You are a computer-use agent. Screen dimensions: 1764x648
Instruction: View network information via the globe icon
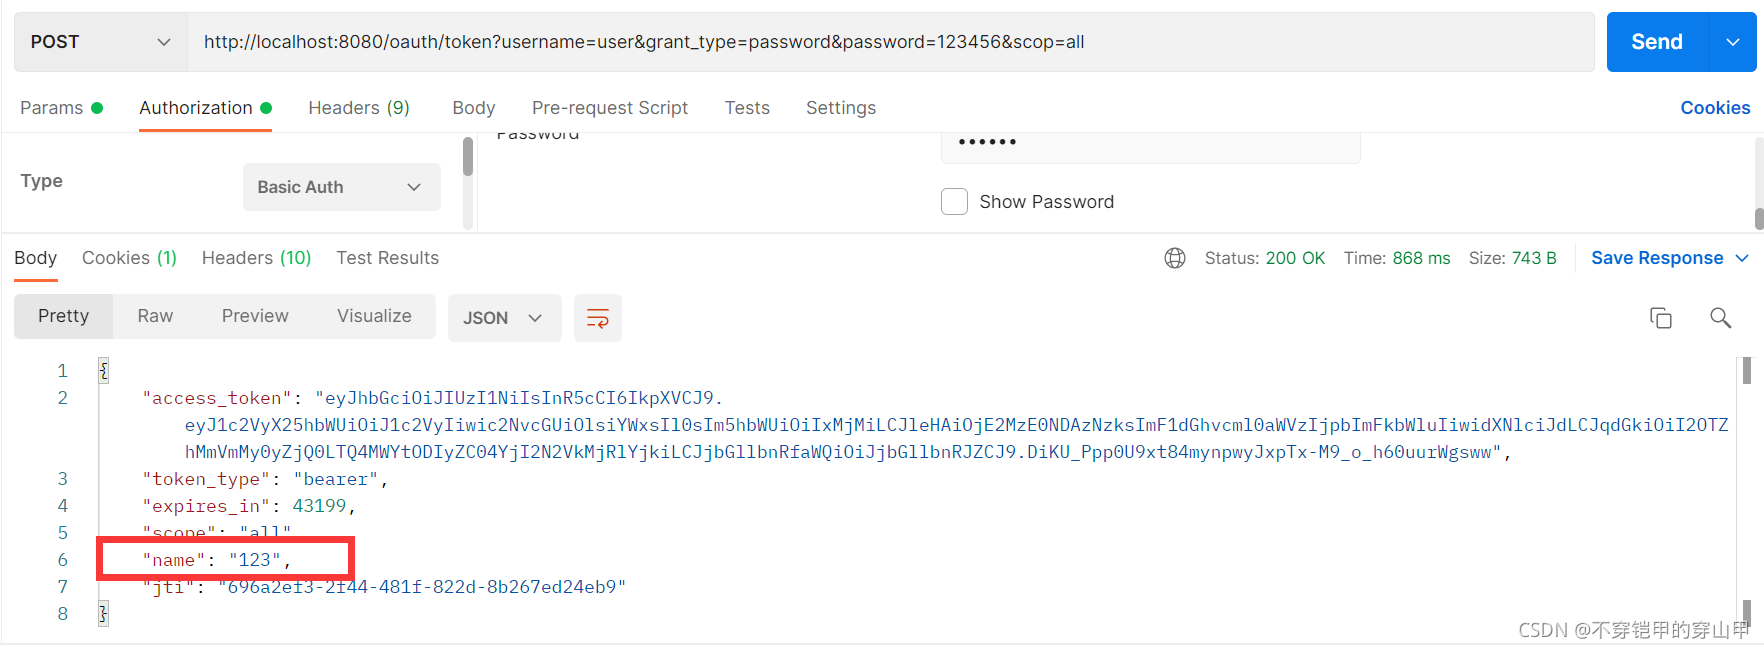point(1174,257)
